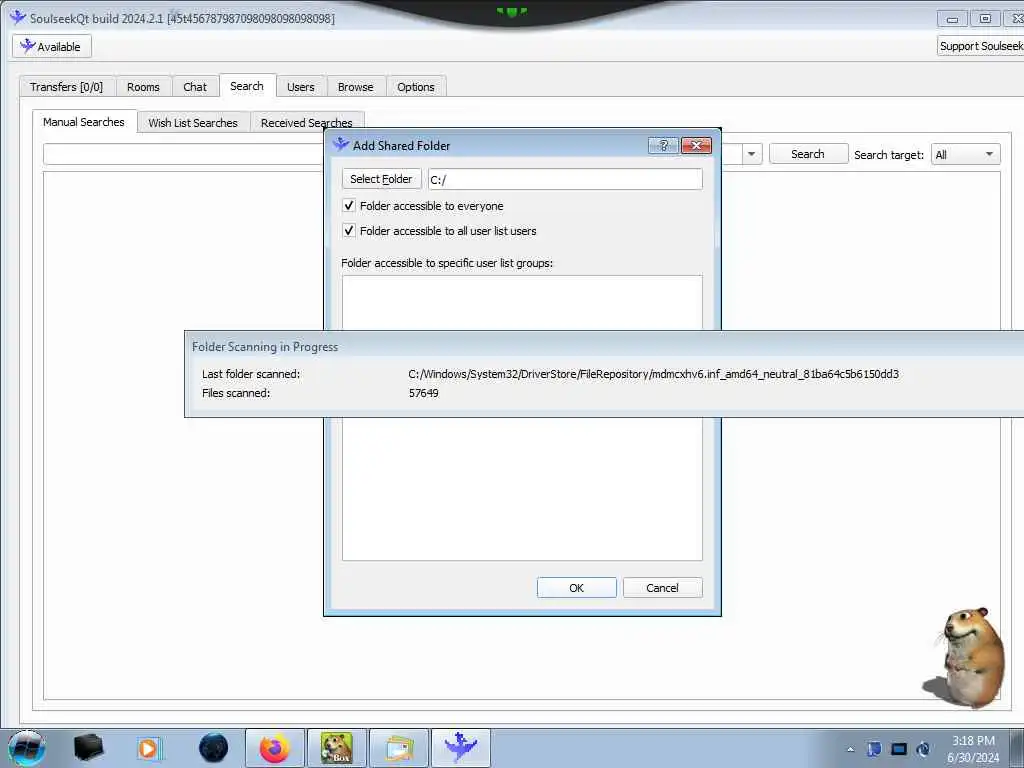
Task: Click the folder path field showing C:/
Action: (x=566, y=179)
